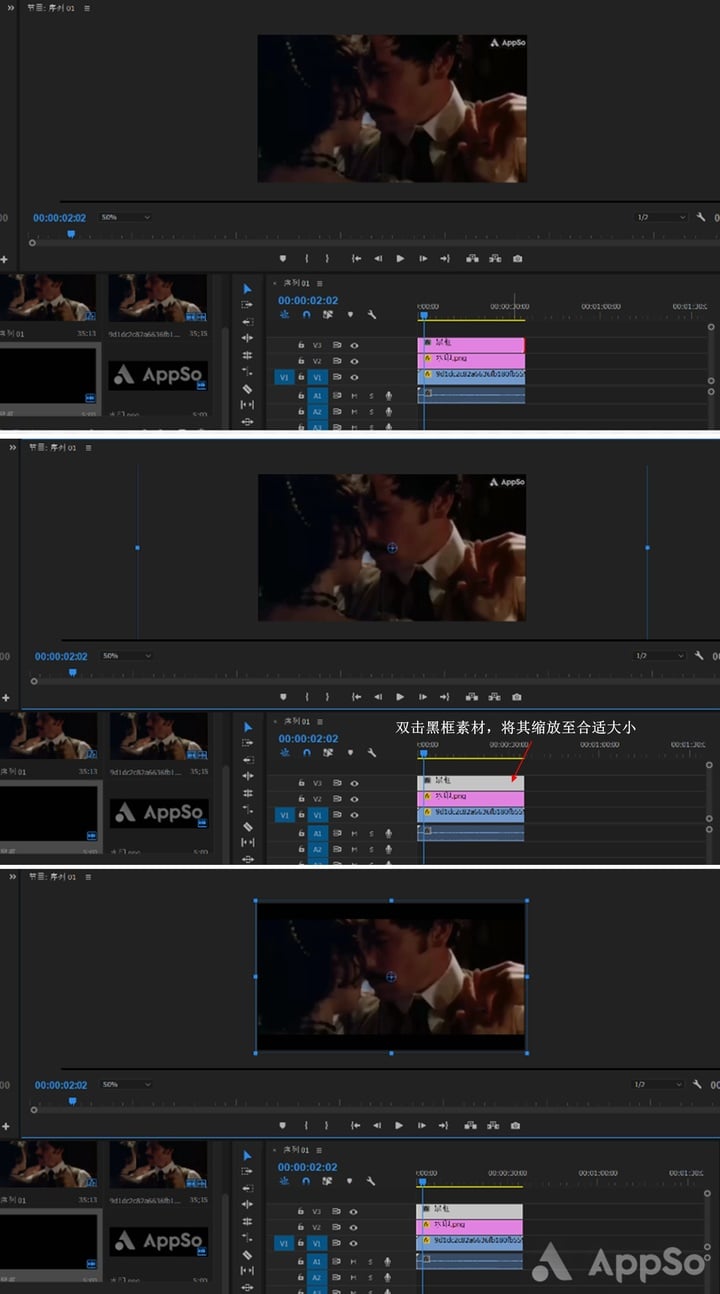Click the monitor zoom scrollbar handle, top screenshot
This screenshot has height=1294, width=720.
pos(32,243)
